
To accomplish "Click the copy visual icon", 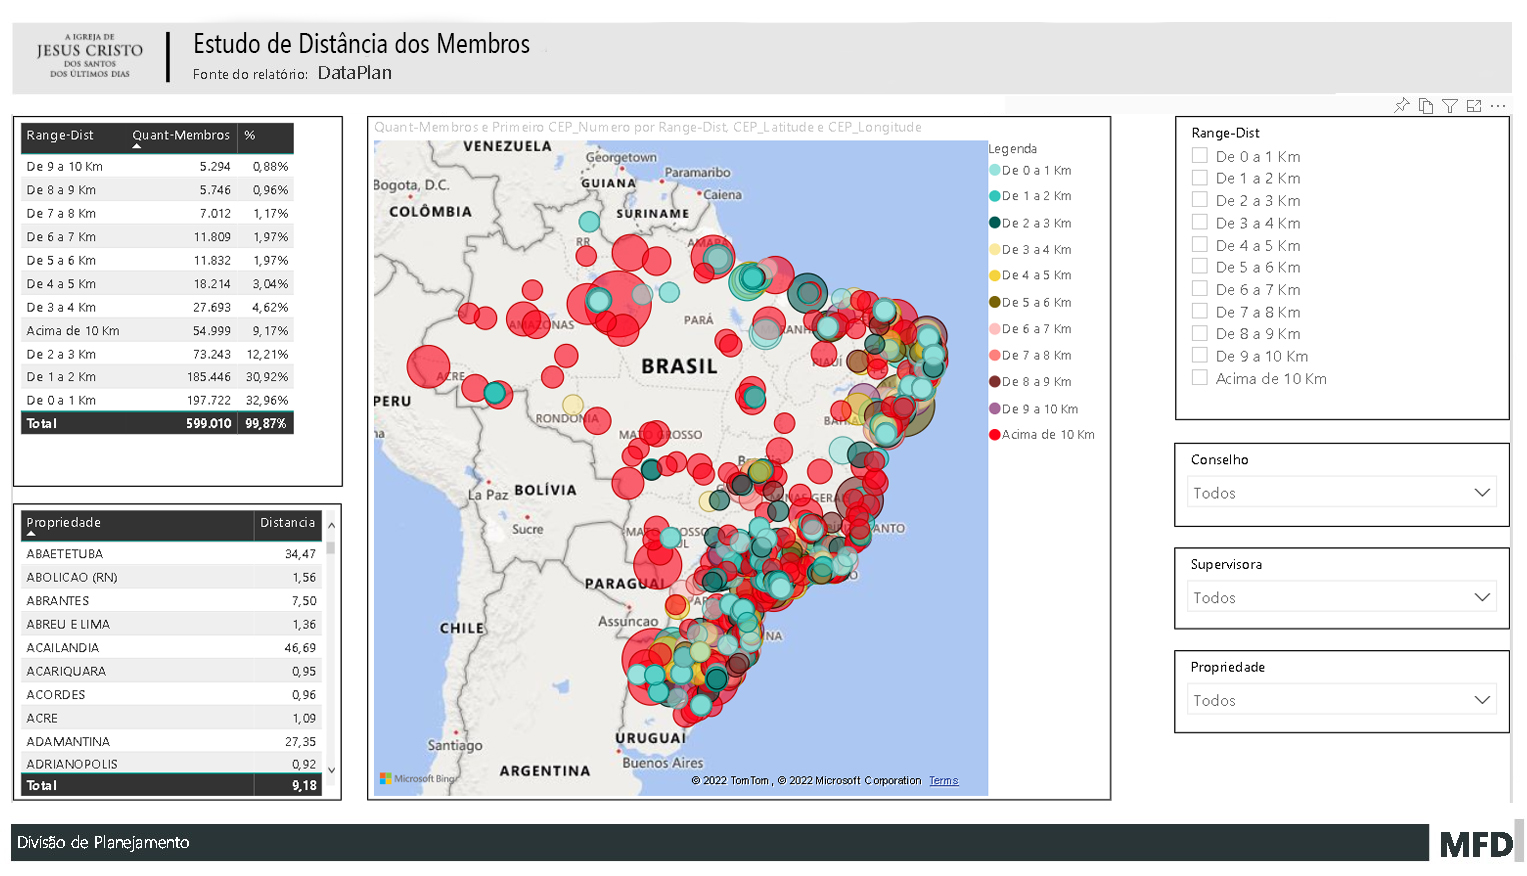I will 1426,106.
